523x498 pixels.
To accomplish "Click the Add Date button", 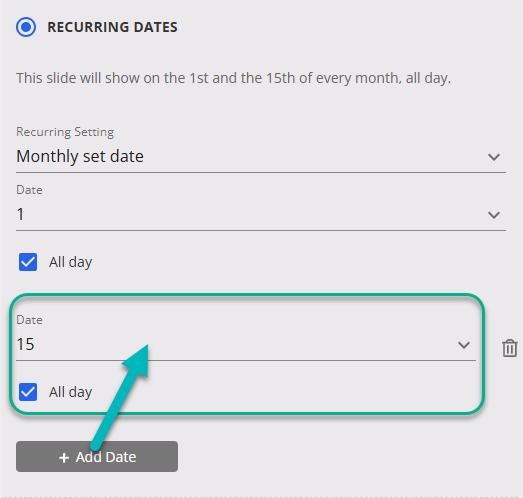I will click(97, 457).
